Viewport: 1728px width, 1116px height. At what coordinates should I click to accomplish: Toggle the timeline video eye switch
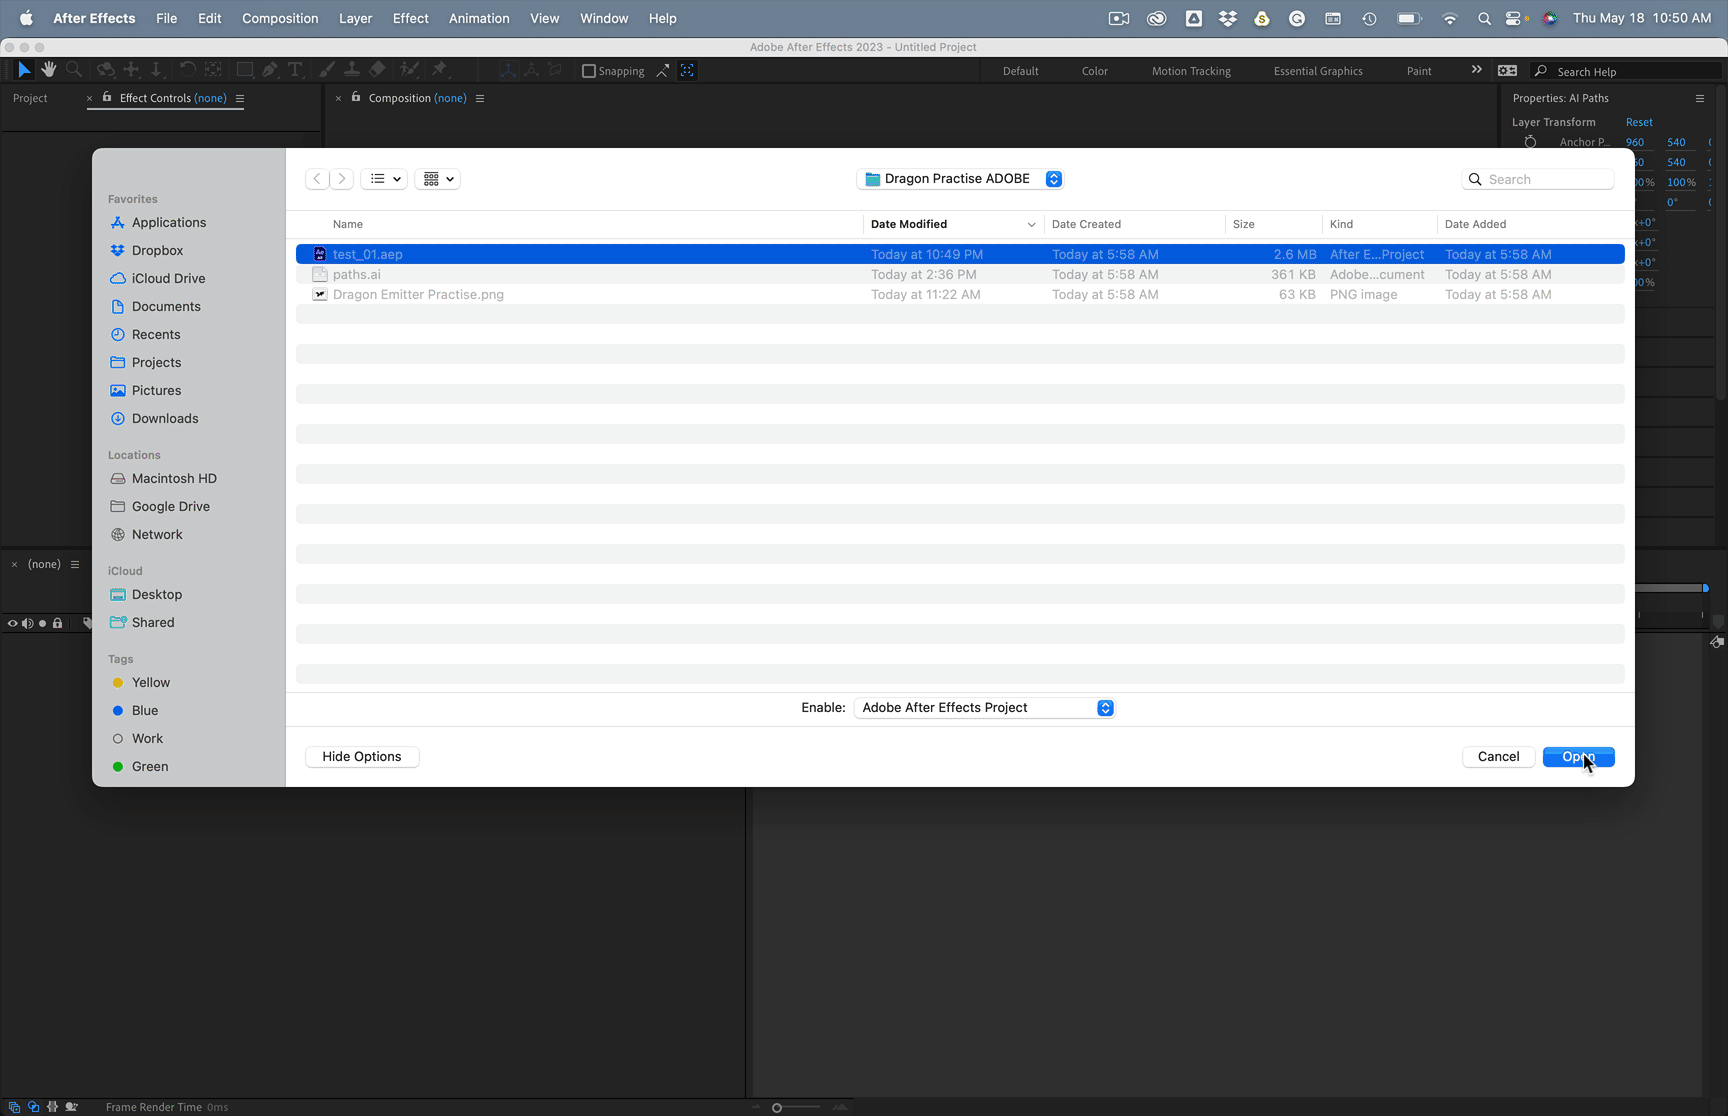pyautogui.click(x=13, y=623)
